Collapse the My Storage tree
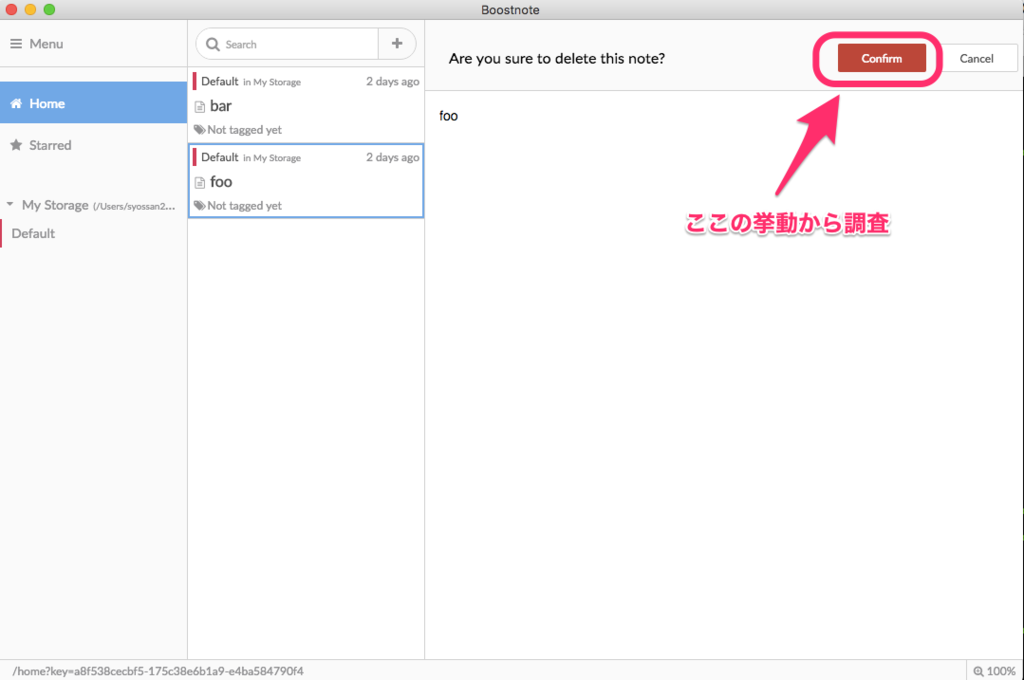The height and width of the screenshot is (680, 1024). (10, 204)
